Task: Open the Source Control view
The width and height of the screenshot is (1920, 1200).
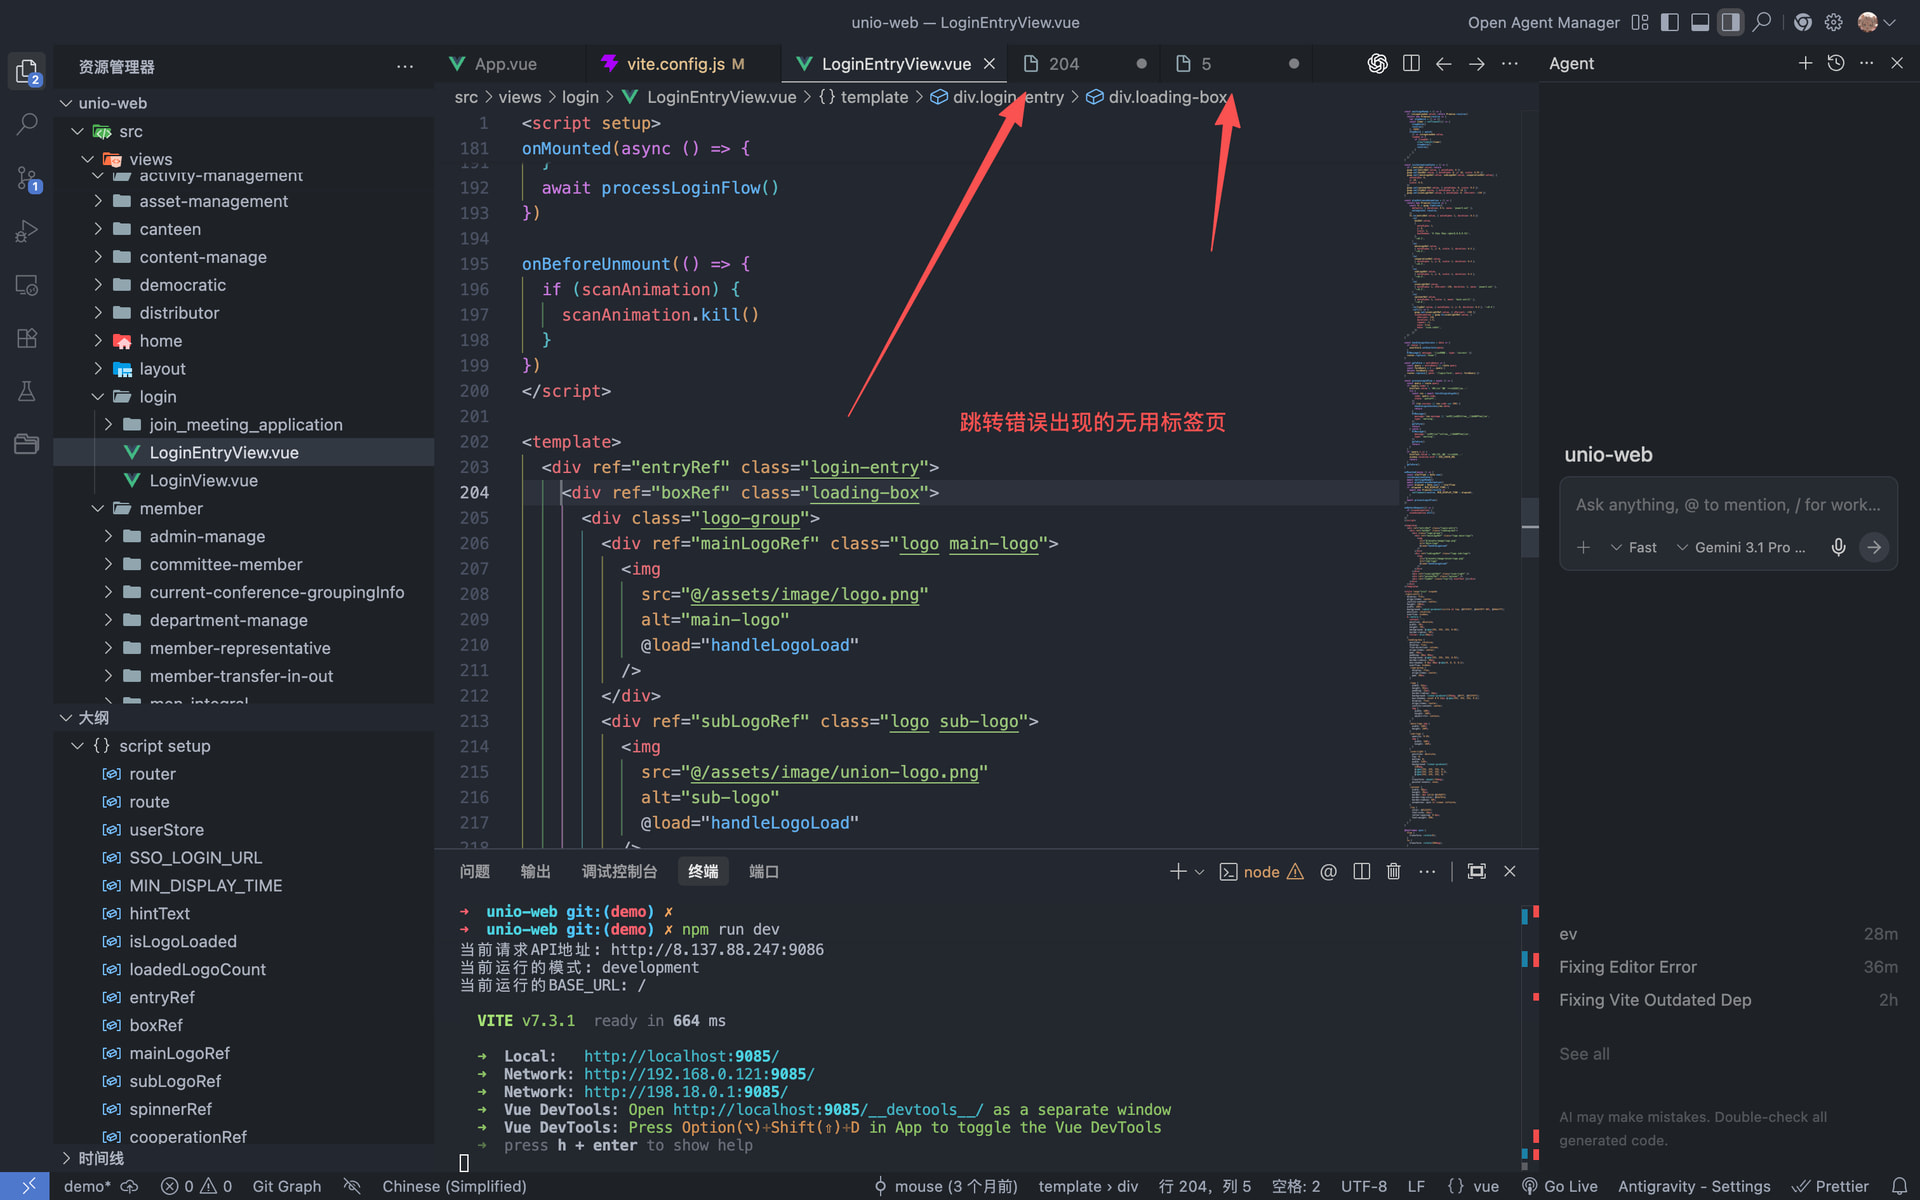Action: tap(27, 179)
